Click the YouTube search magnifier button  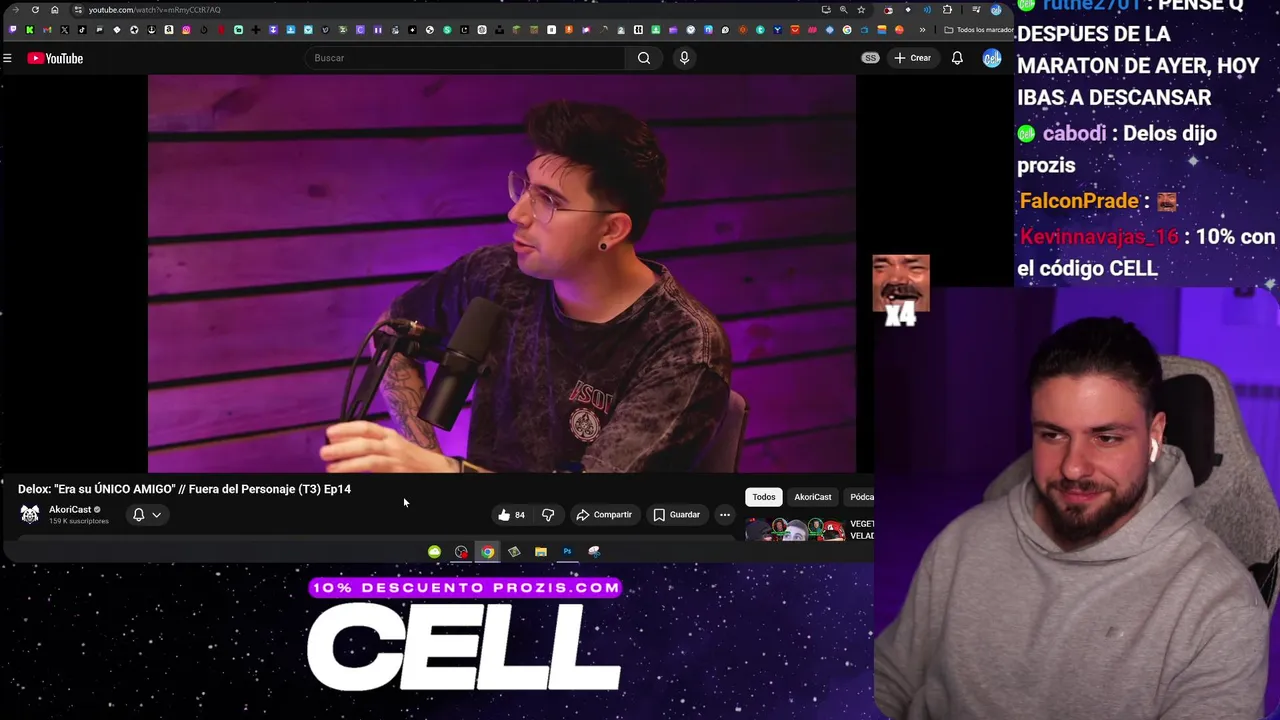coord(644,58)
